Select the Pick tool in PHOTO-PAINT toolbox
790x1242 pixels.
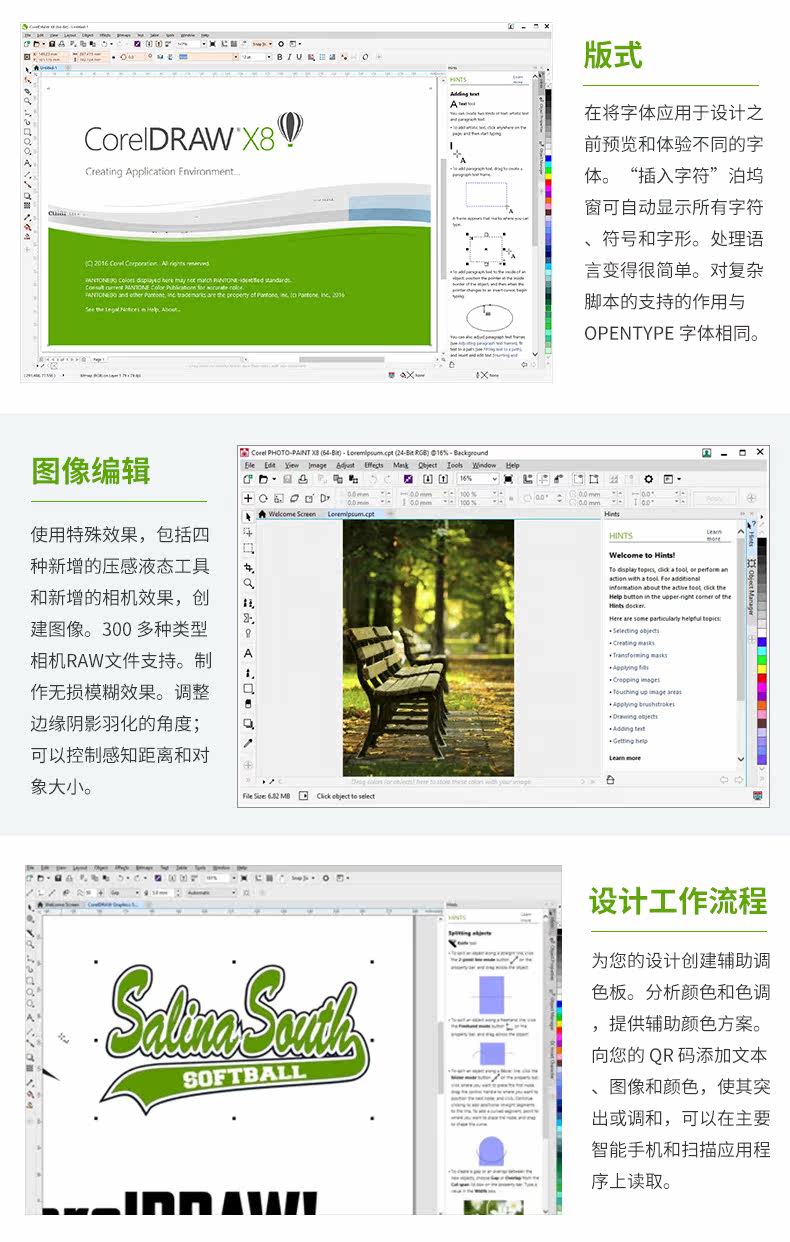pyautogui.click(x=248, y=516)
